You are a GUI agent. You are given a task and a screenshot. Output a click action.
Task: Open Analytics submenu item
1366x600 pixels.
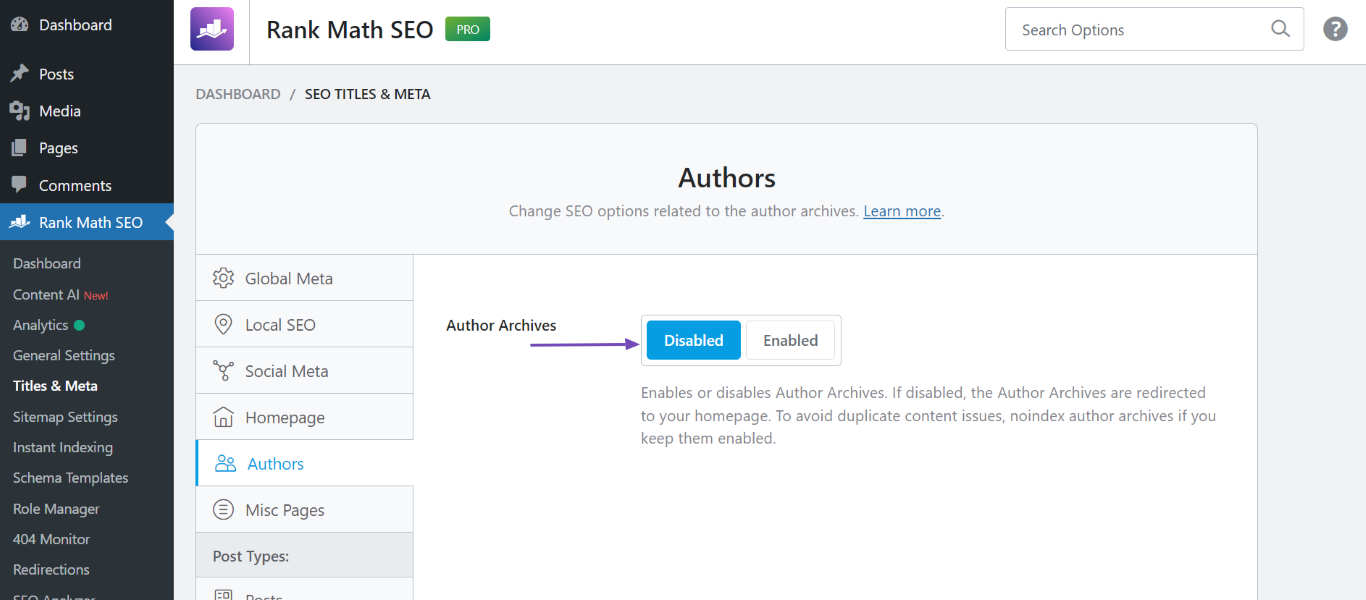point(48,325)
